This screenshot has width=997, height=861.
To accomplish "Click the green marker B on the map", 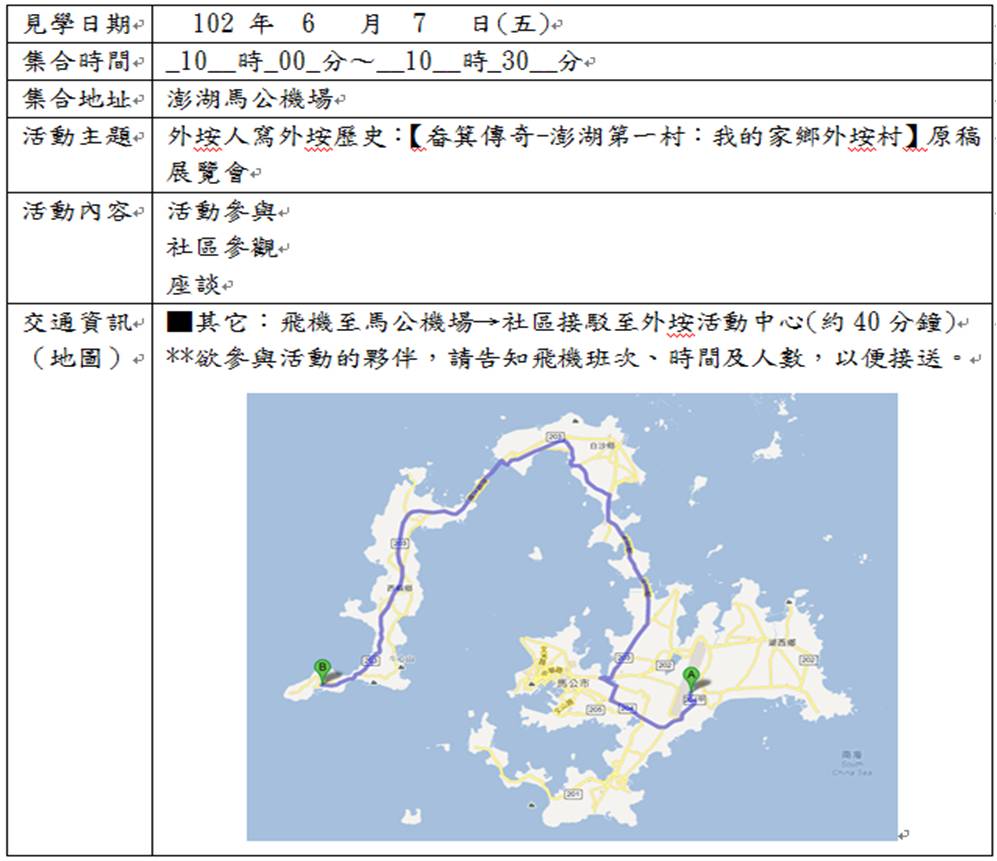I will [x=321, y=668].
